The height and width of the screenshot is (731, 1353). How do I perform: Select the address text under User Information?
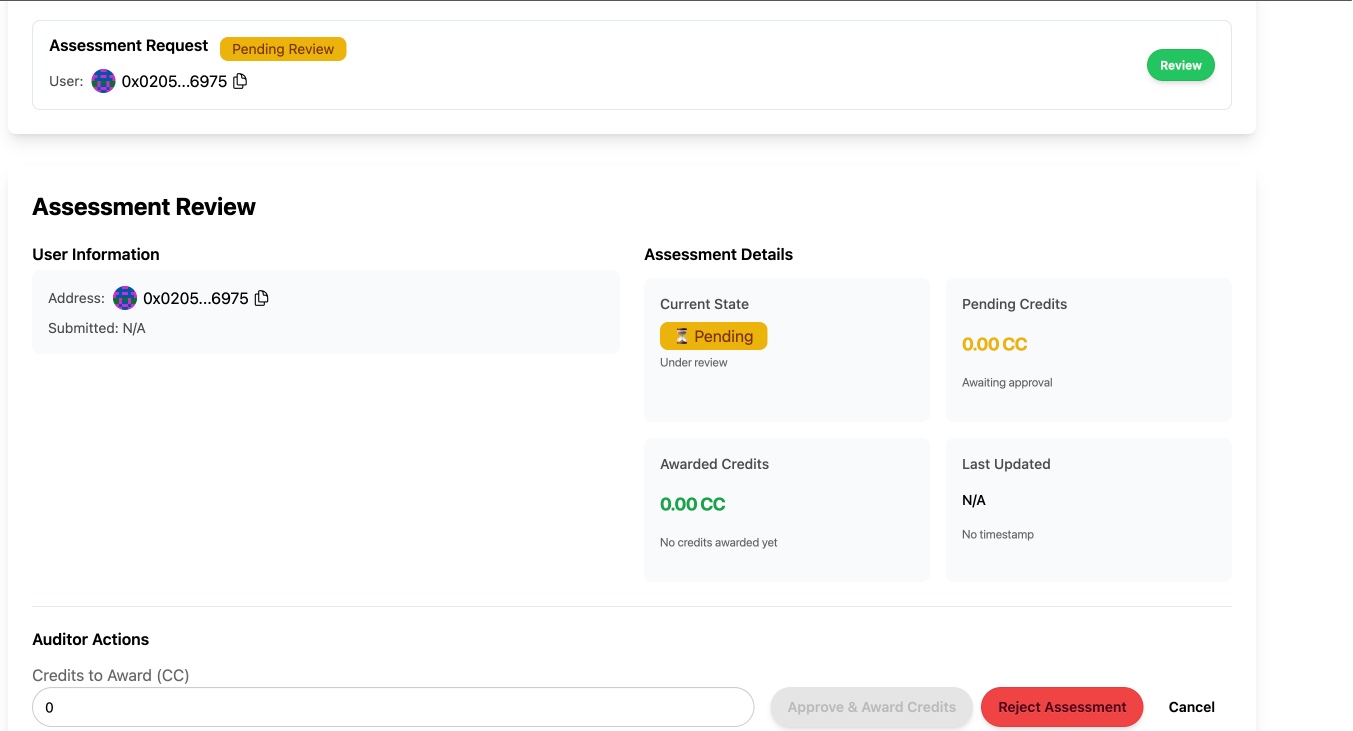[195, 298]
